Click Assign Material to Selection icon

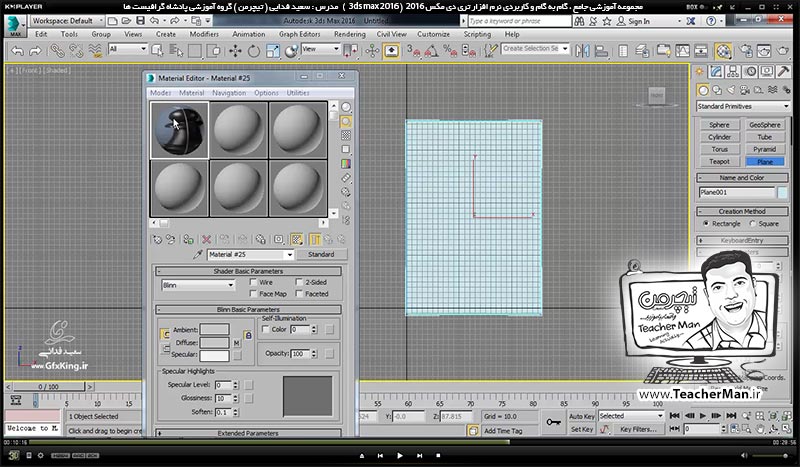pyautogui.click(x=188, y=239)
